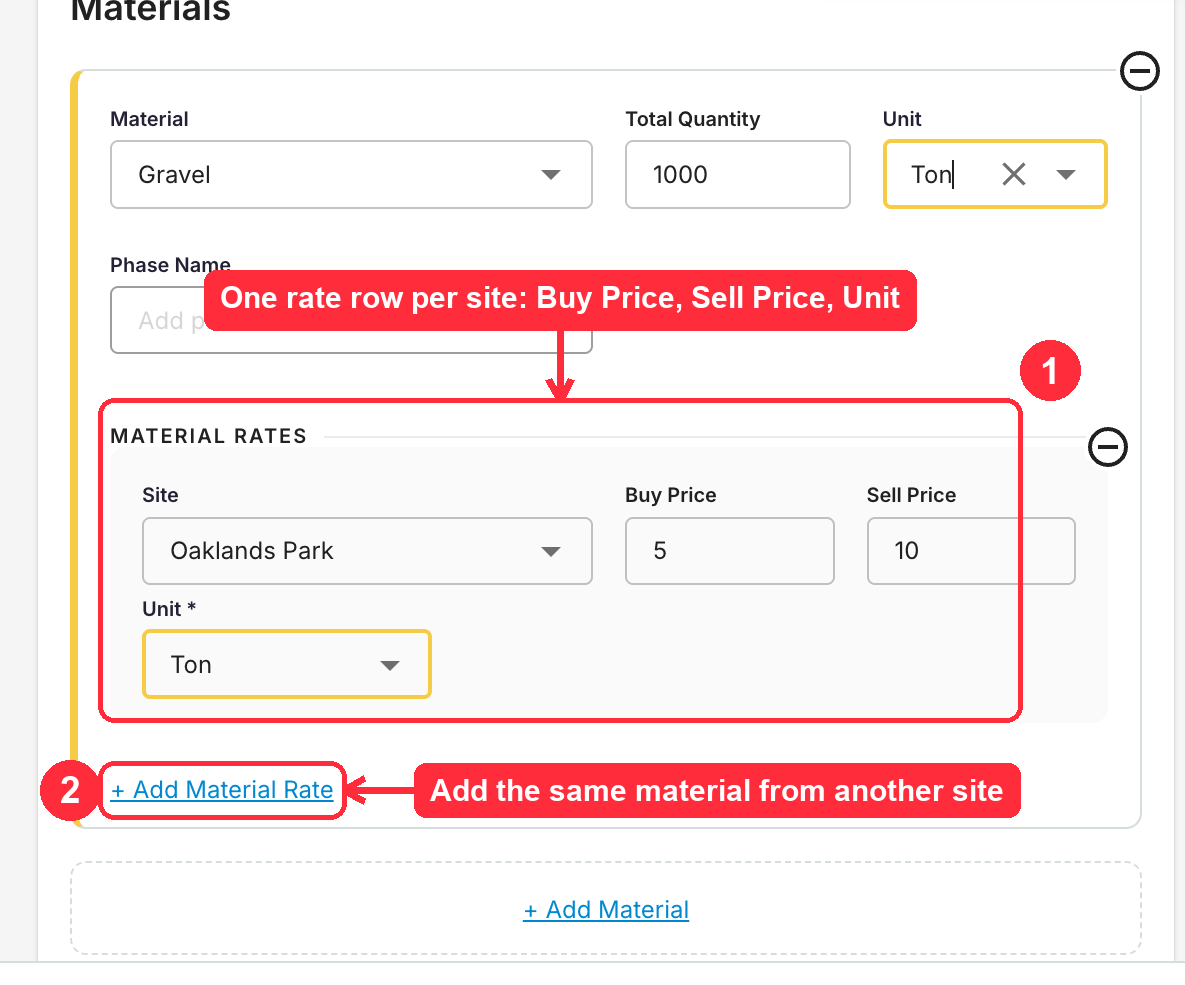
Task: Open the Gravel material dropdown
Action: (x=351, y=175)
